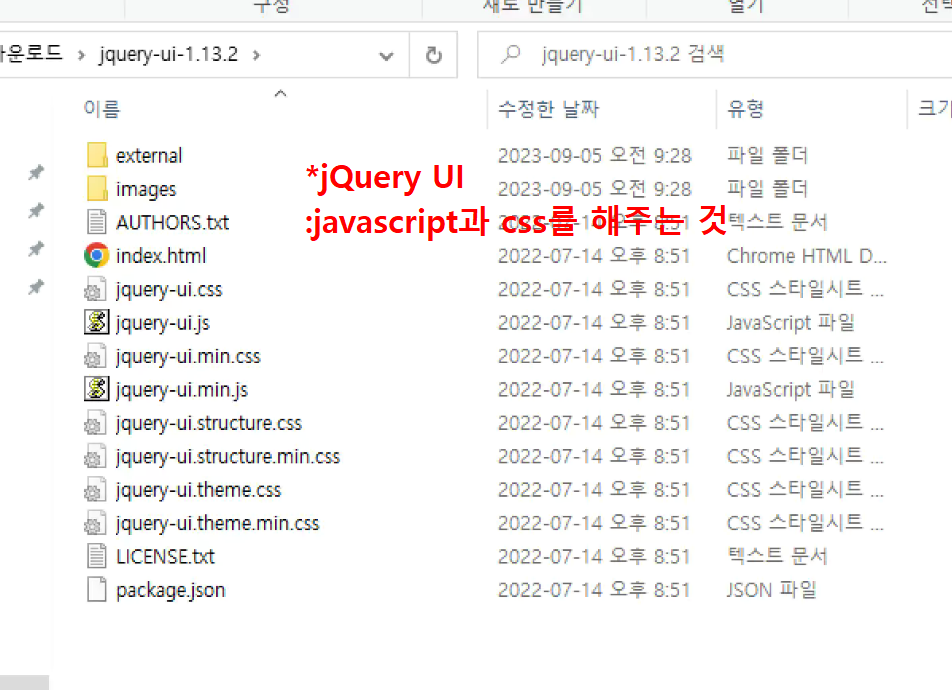Select the AUTHORS.txt file name
Image resolution: width=952 pixels, height=690 pixels.
(172, 223)
